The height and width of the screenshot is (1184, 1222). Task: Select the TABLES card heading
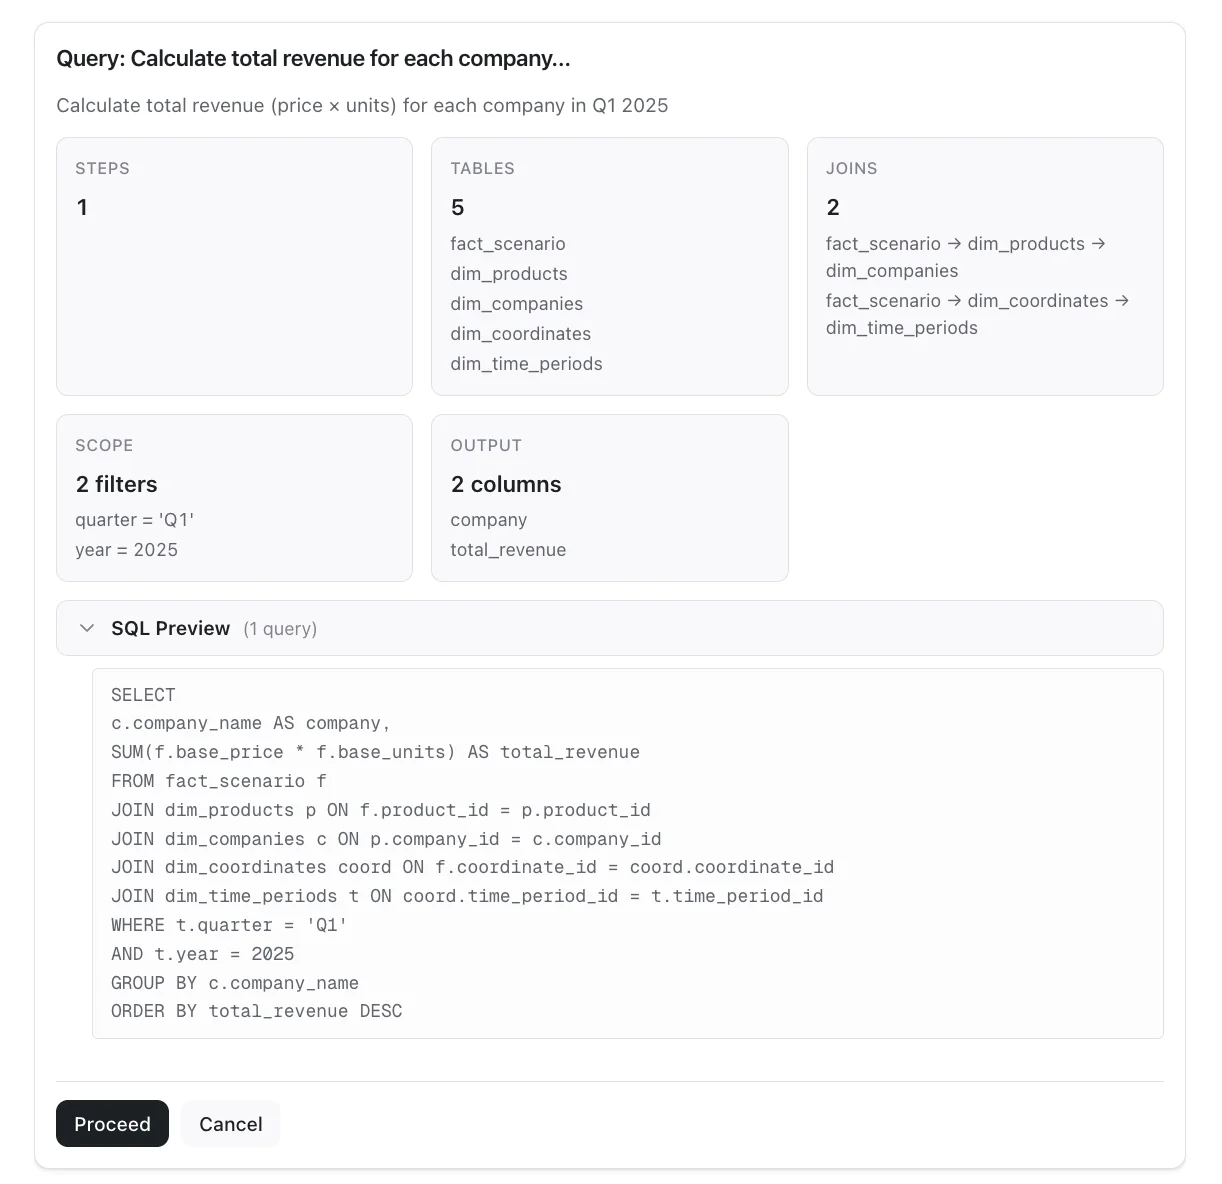(482, 168)
